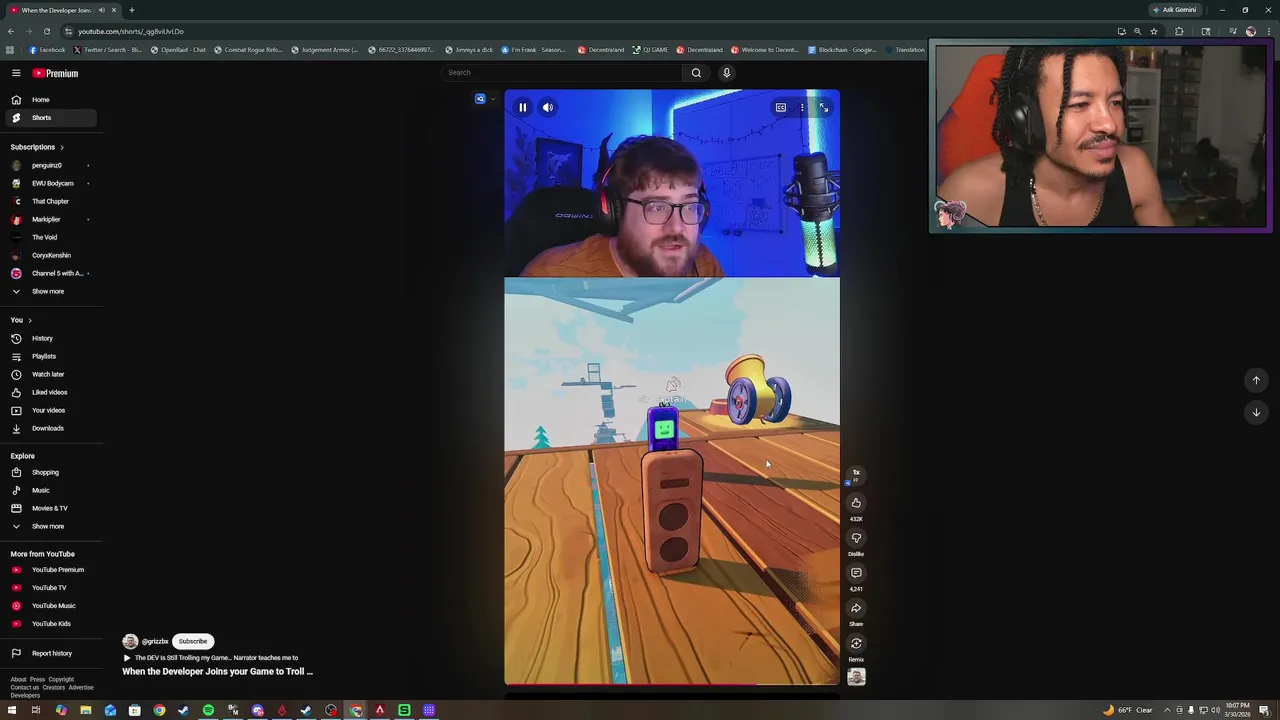Change the 1x playback speed
Screen dimensions: 1280x720
click(856, 473)
